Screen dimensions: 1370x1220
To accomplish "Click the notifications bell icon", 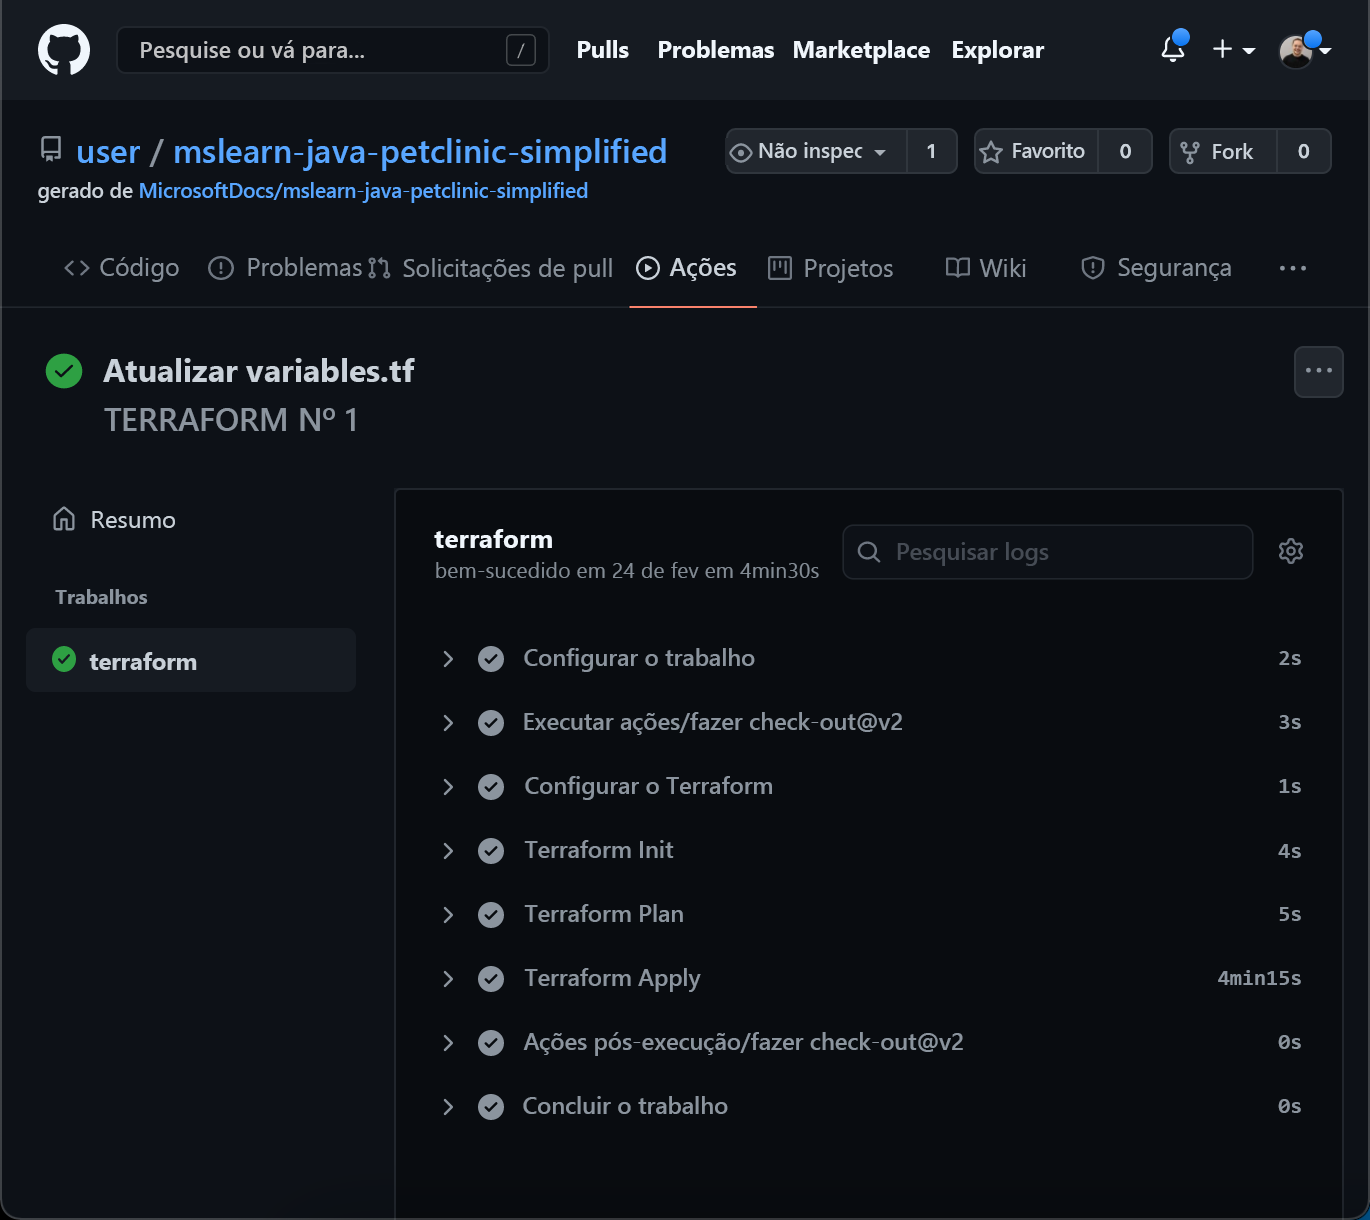I will [1171, 49].
